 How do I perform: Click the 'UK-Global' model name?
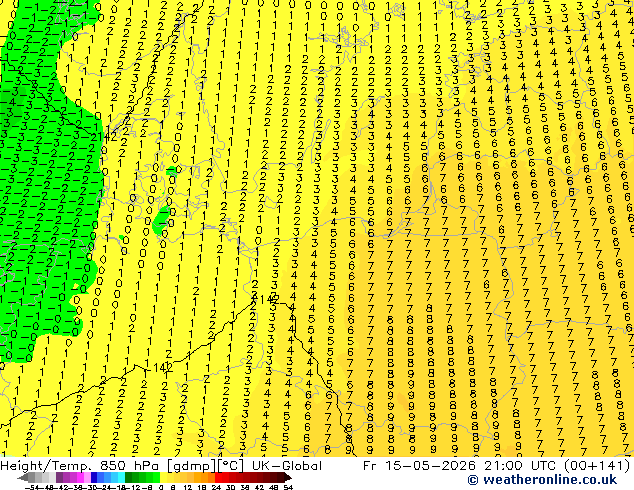tap(287, 466)
